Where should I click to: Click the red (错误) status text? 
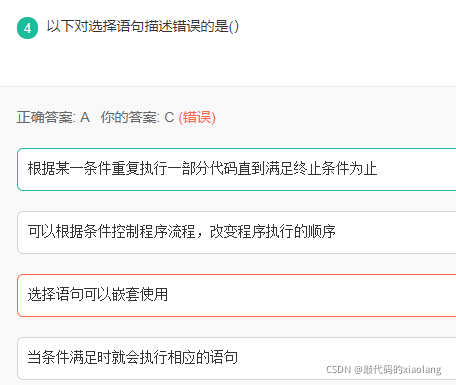click(x=197, y=117)
